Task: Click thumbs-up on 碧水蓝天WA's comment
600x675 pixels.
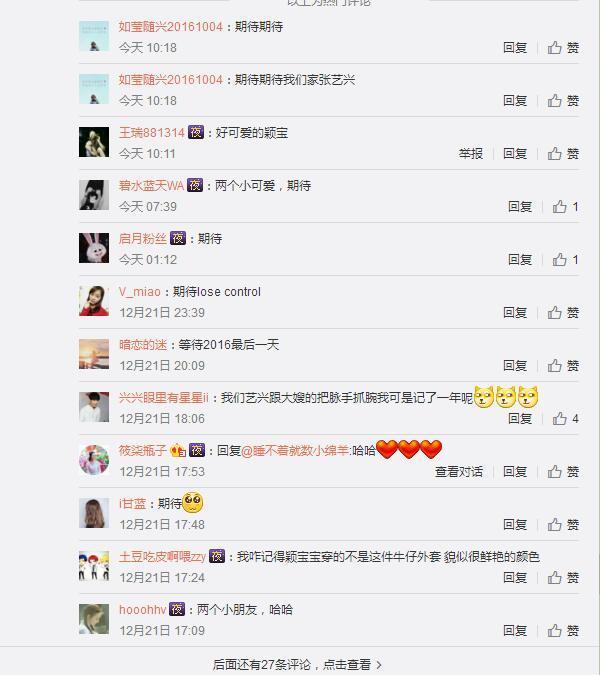Action: coord(565,207)
